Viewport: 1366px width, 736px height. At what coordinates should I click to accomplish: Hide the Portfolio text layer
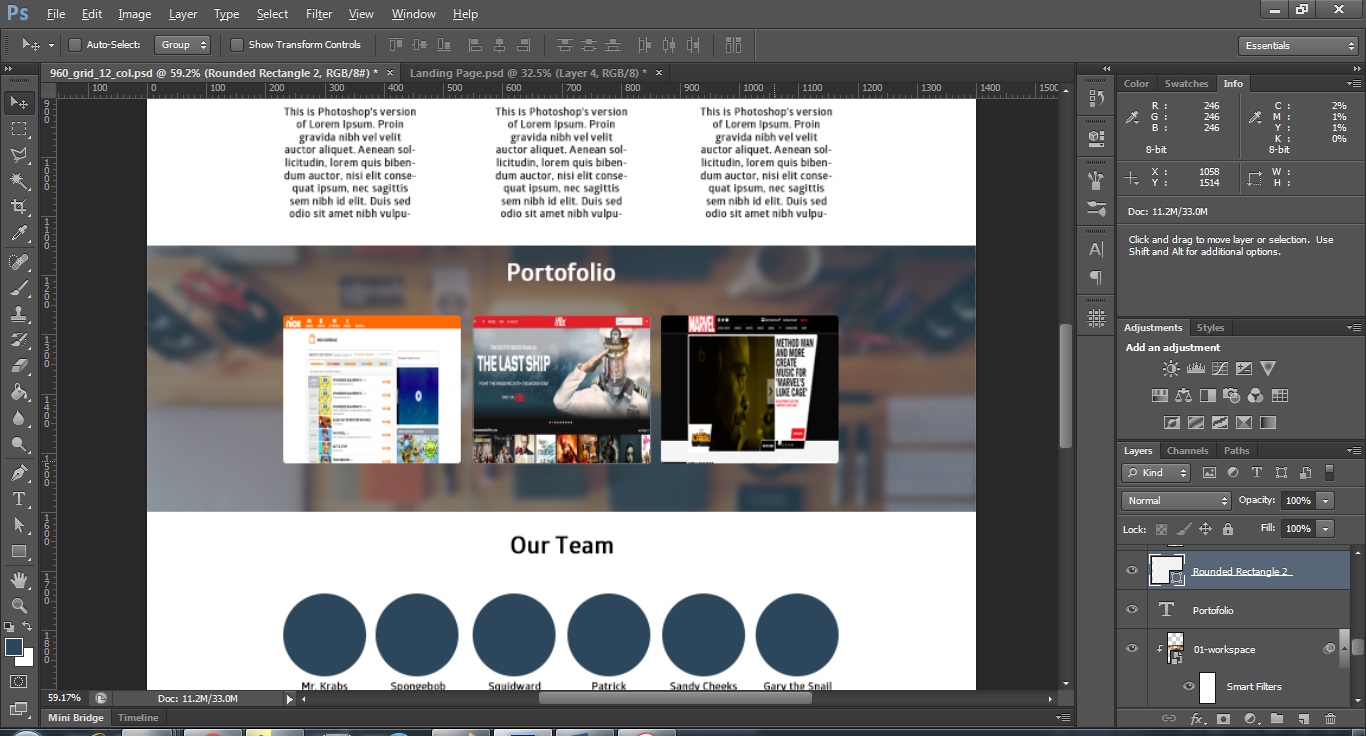pos(1132,609)
